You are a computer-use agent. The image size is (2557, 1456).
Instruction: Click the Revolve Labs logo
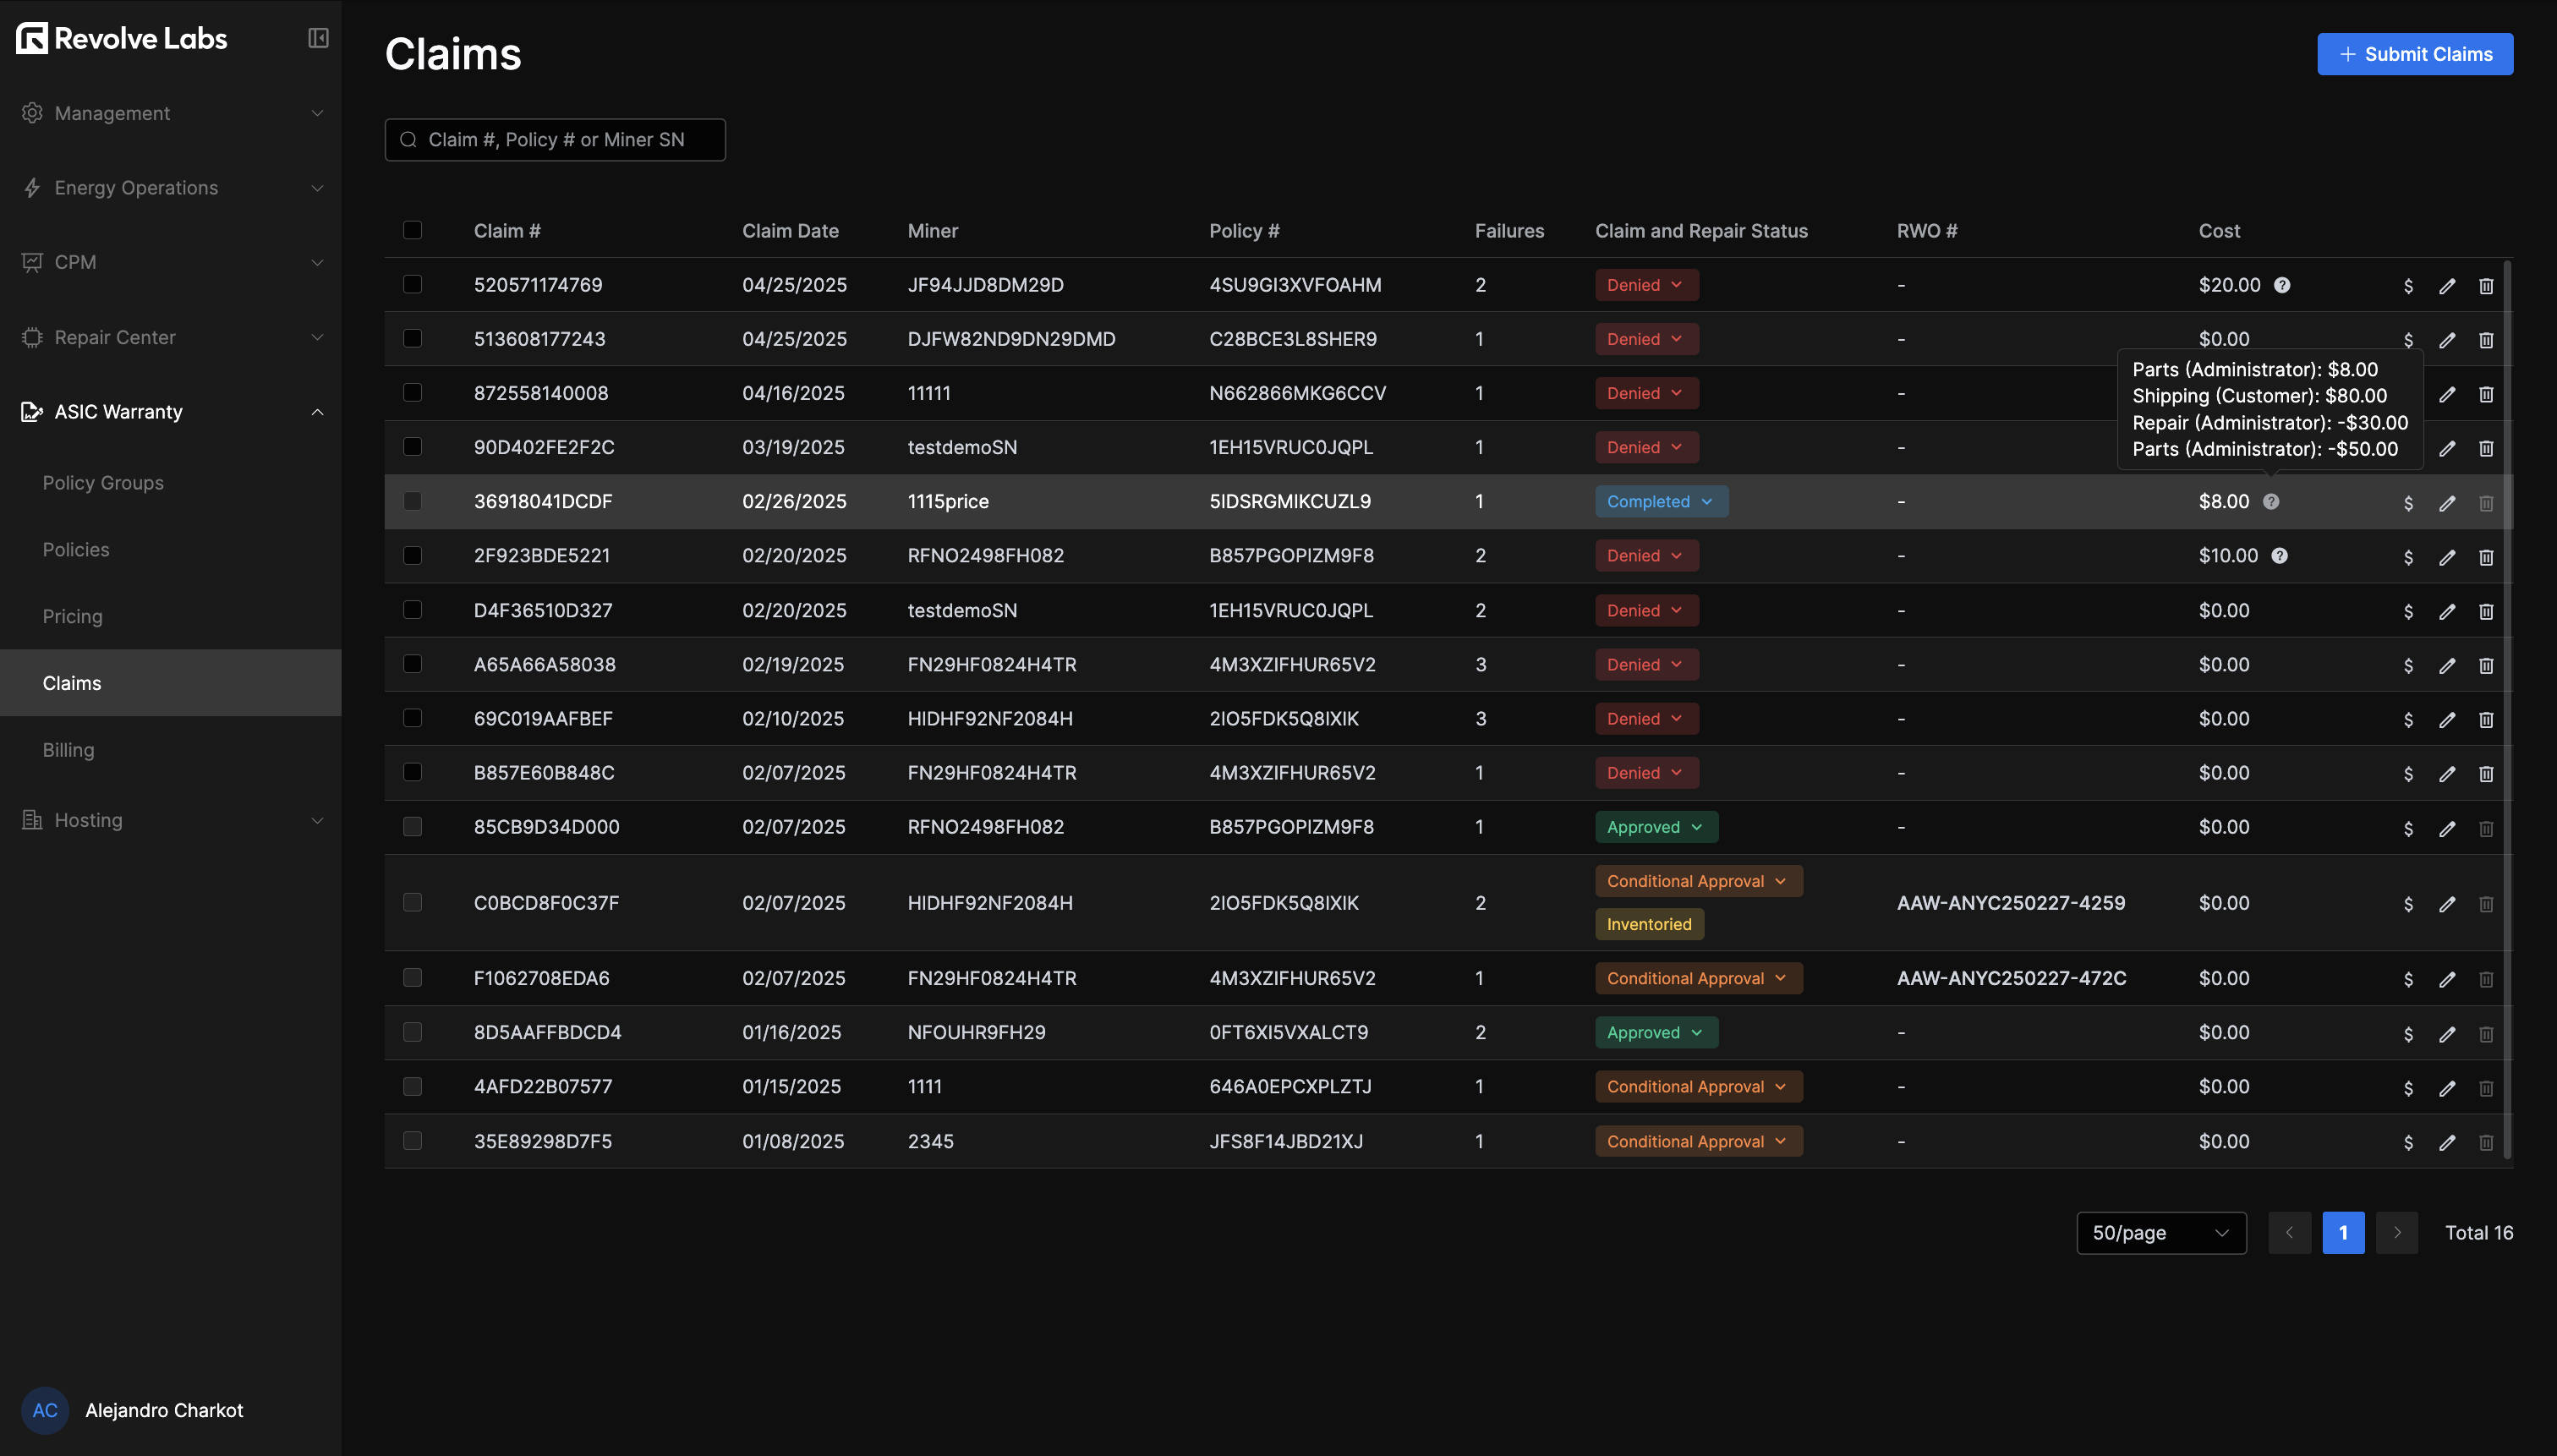click(x=120, y=38)
